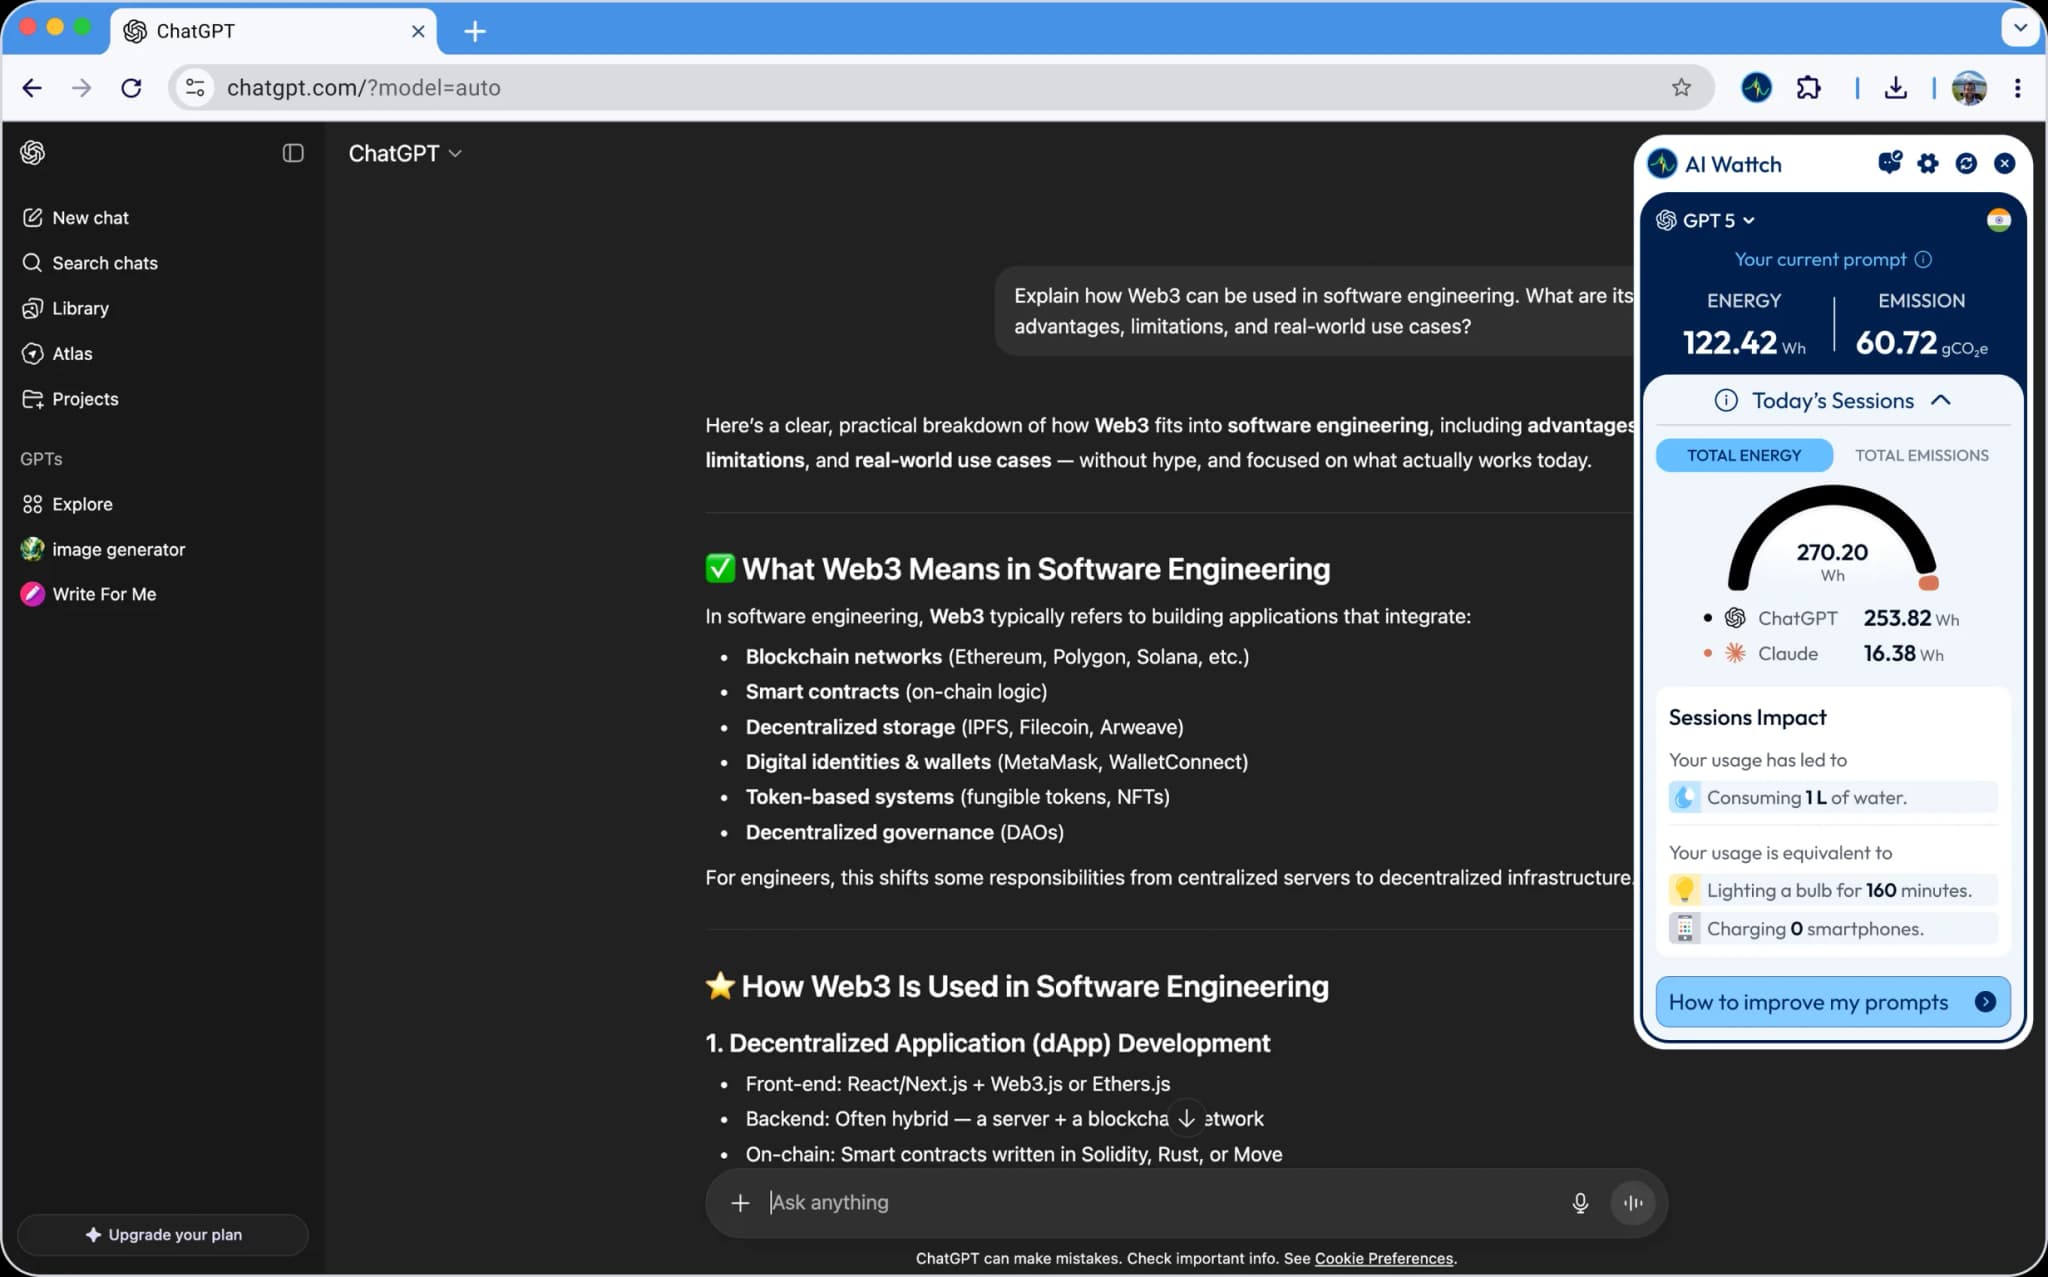Collapse the ChatGPT sidebar
The height and width of the screenshot is (1277, 2048).
[291, 153]
